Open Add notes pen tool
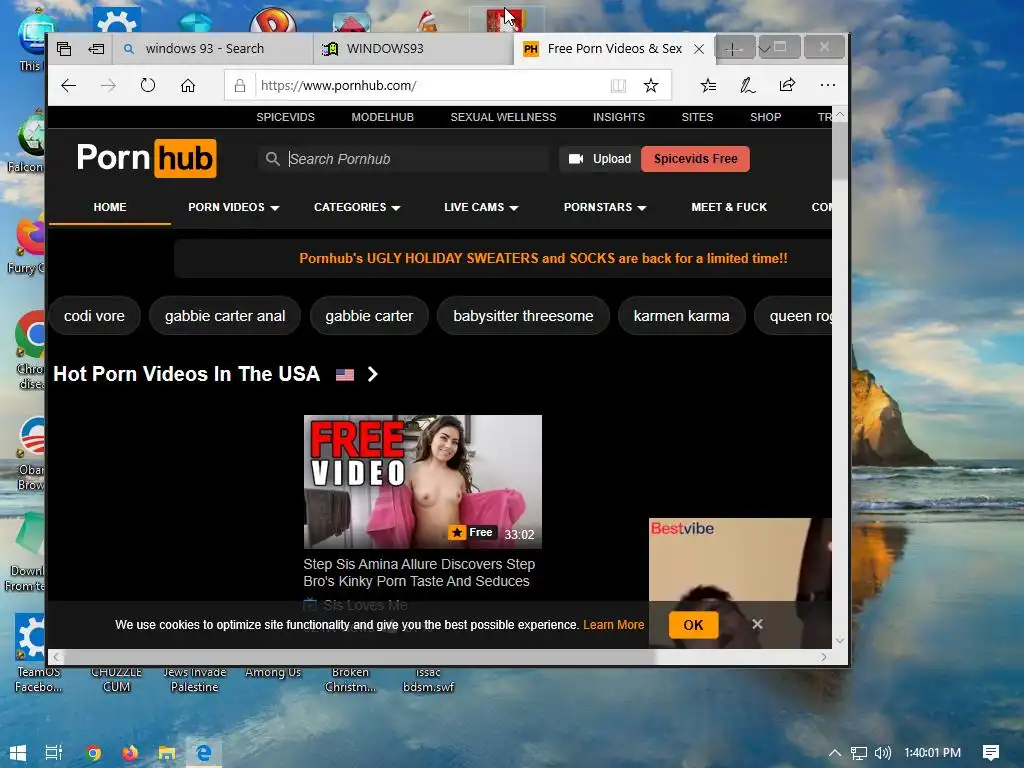1024x768 pixels. 748,86
